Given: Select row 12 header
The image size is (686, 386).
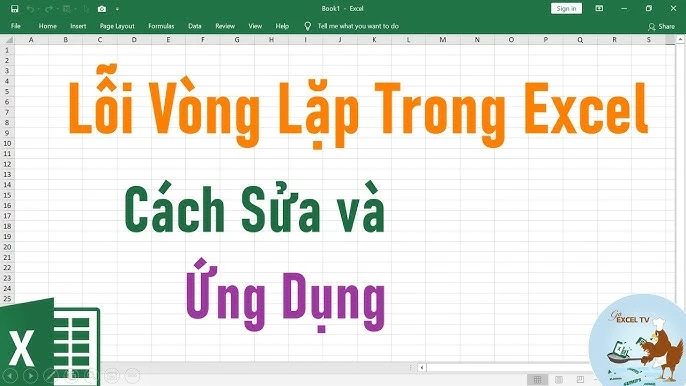Looking at the screenshot, I should pyautogui.click(x=7, y=164).
